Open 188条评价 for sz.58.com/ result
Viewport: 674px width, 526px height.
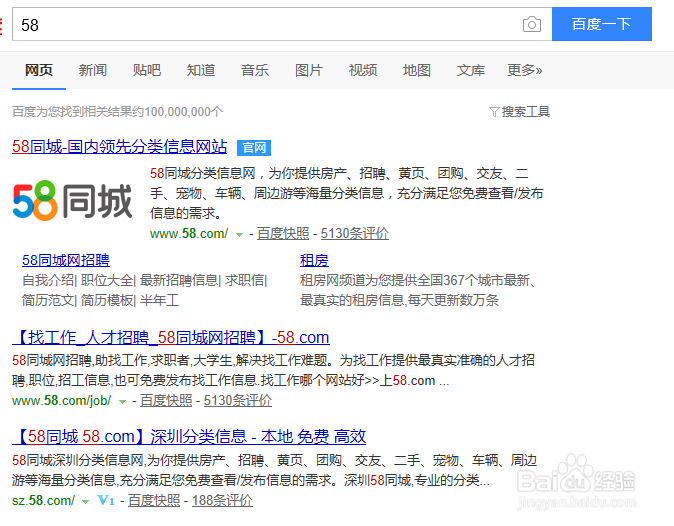[x=222, y=500]
